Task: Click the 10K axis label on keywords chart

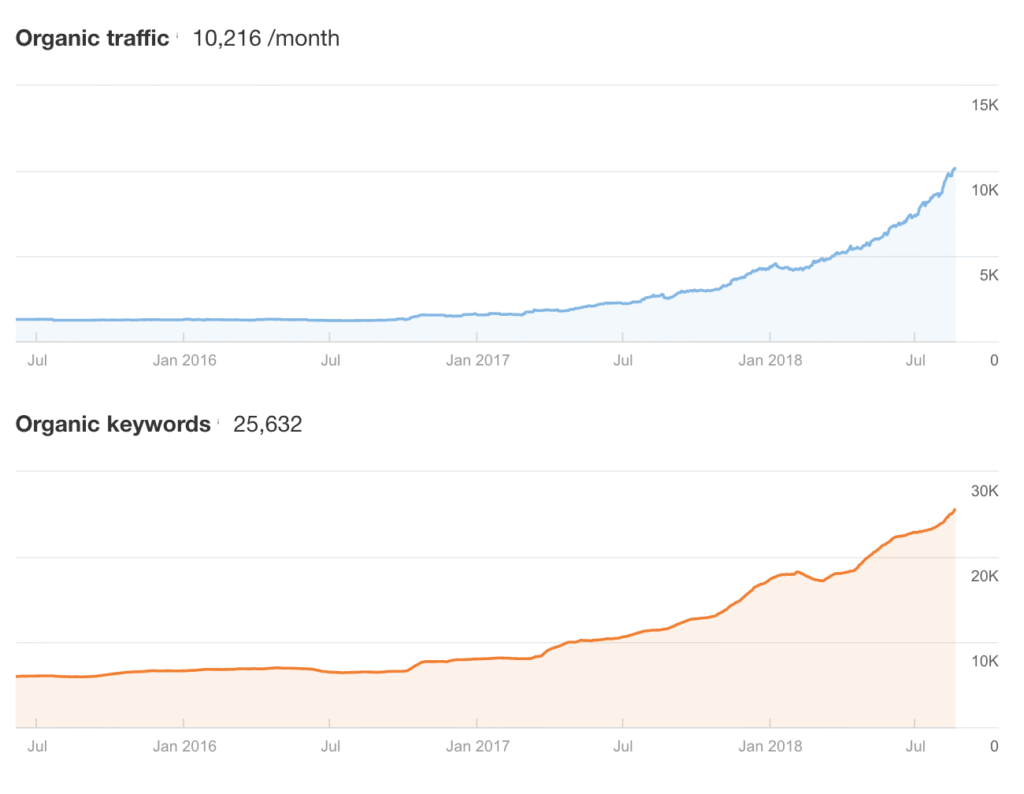Action: pyautogui.click(x=984, y=661)
